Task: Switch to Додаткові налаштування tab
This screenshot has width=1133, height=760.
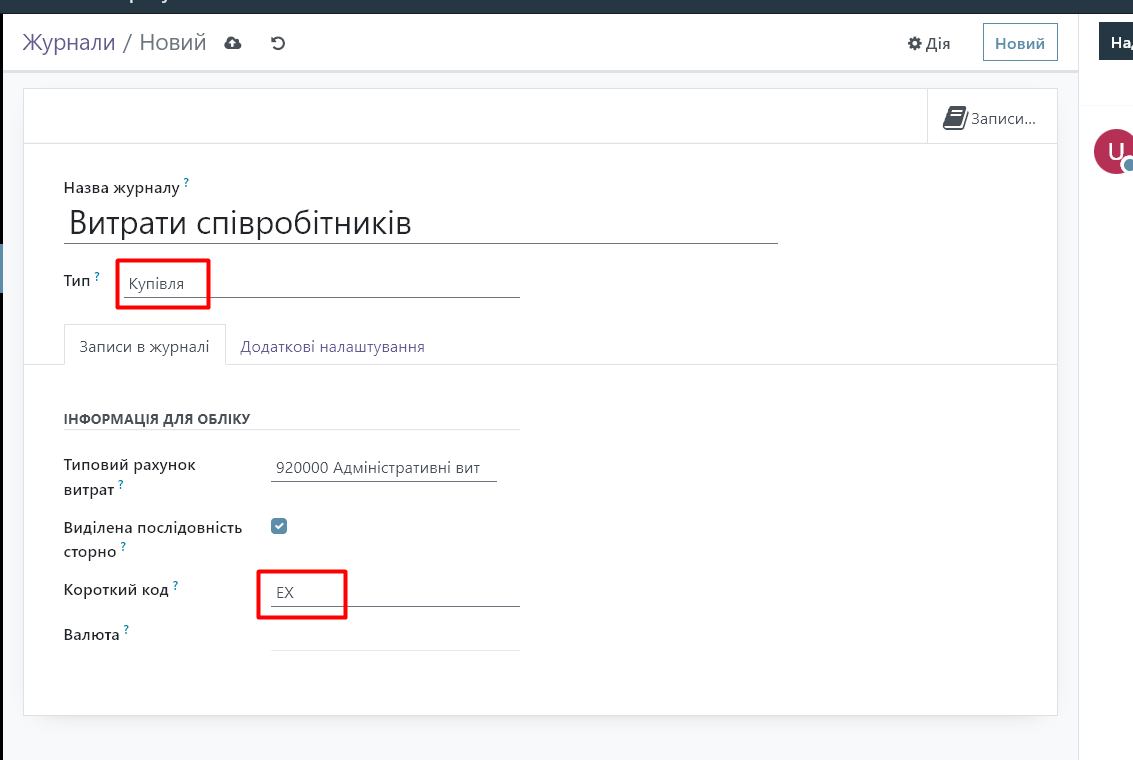Action: coord(332,347)
